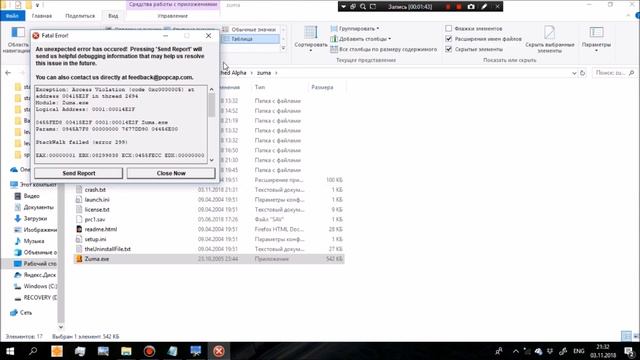Open the Управление ribbon tab
The height and width of the screenshot is (360, 640).
173,16
